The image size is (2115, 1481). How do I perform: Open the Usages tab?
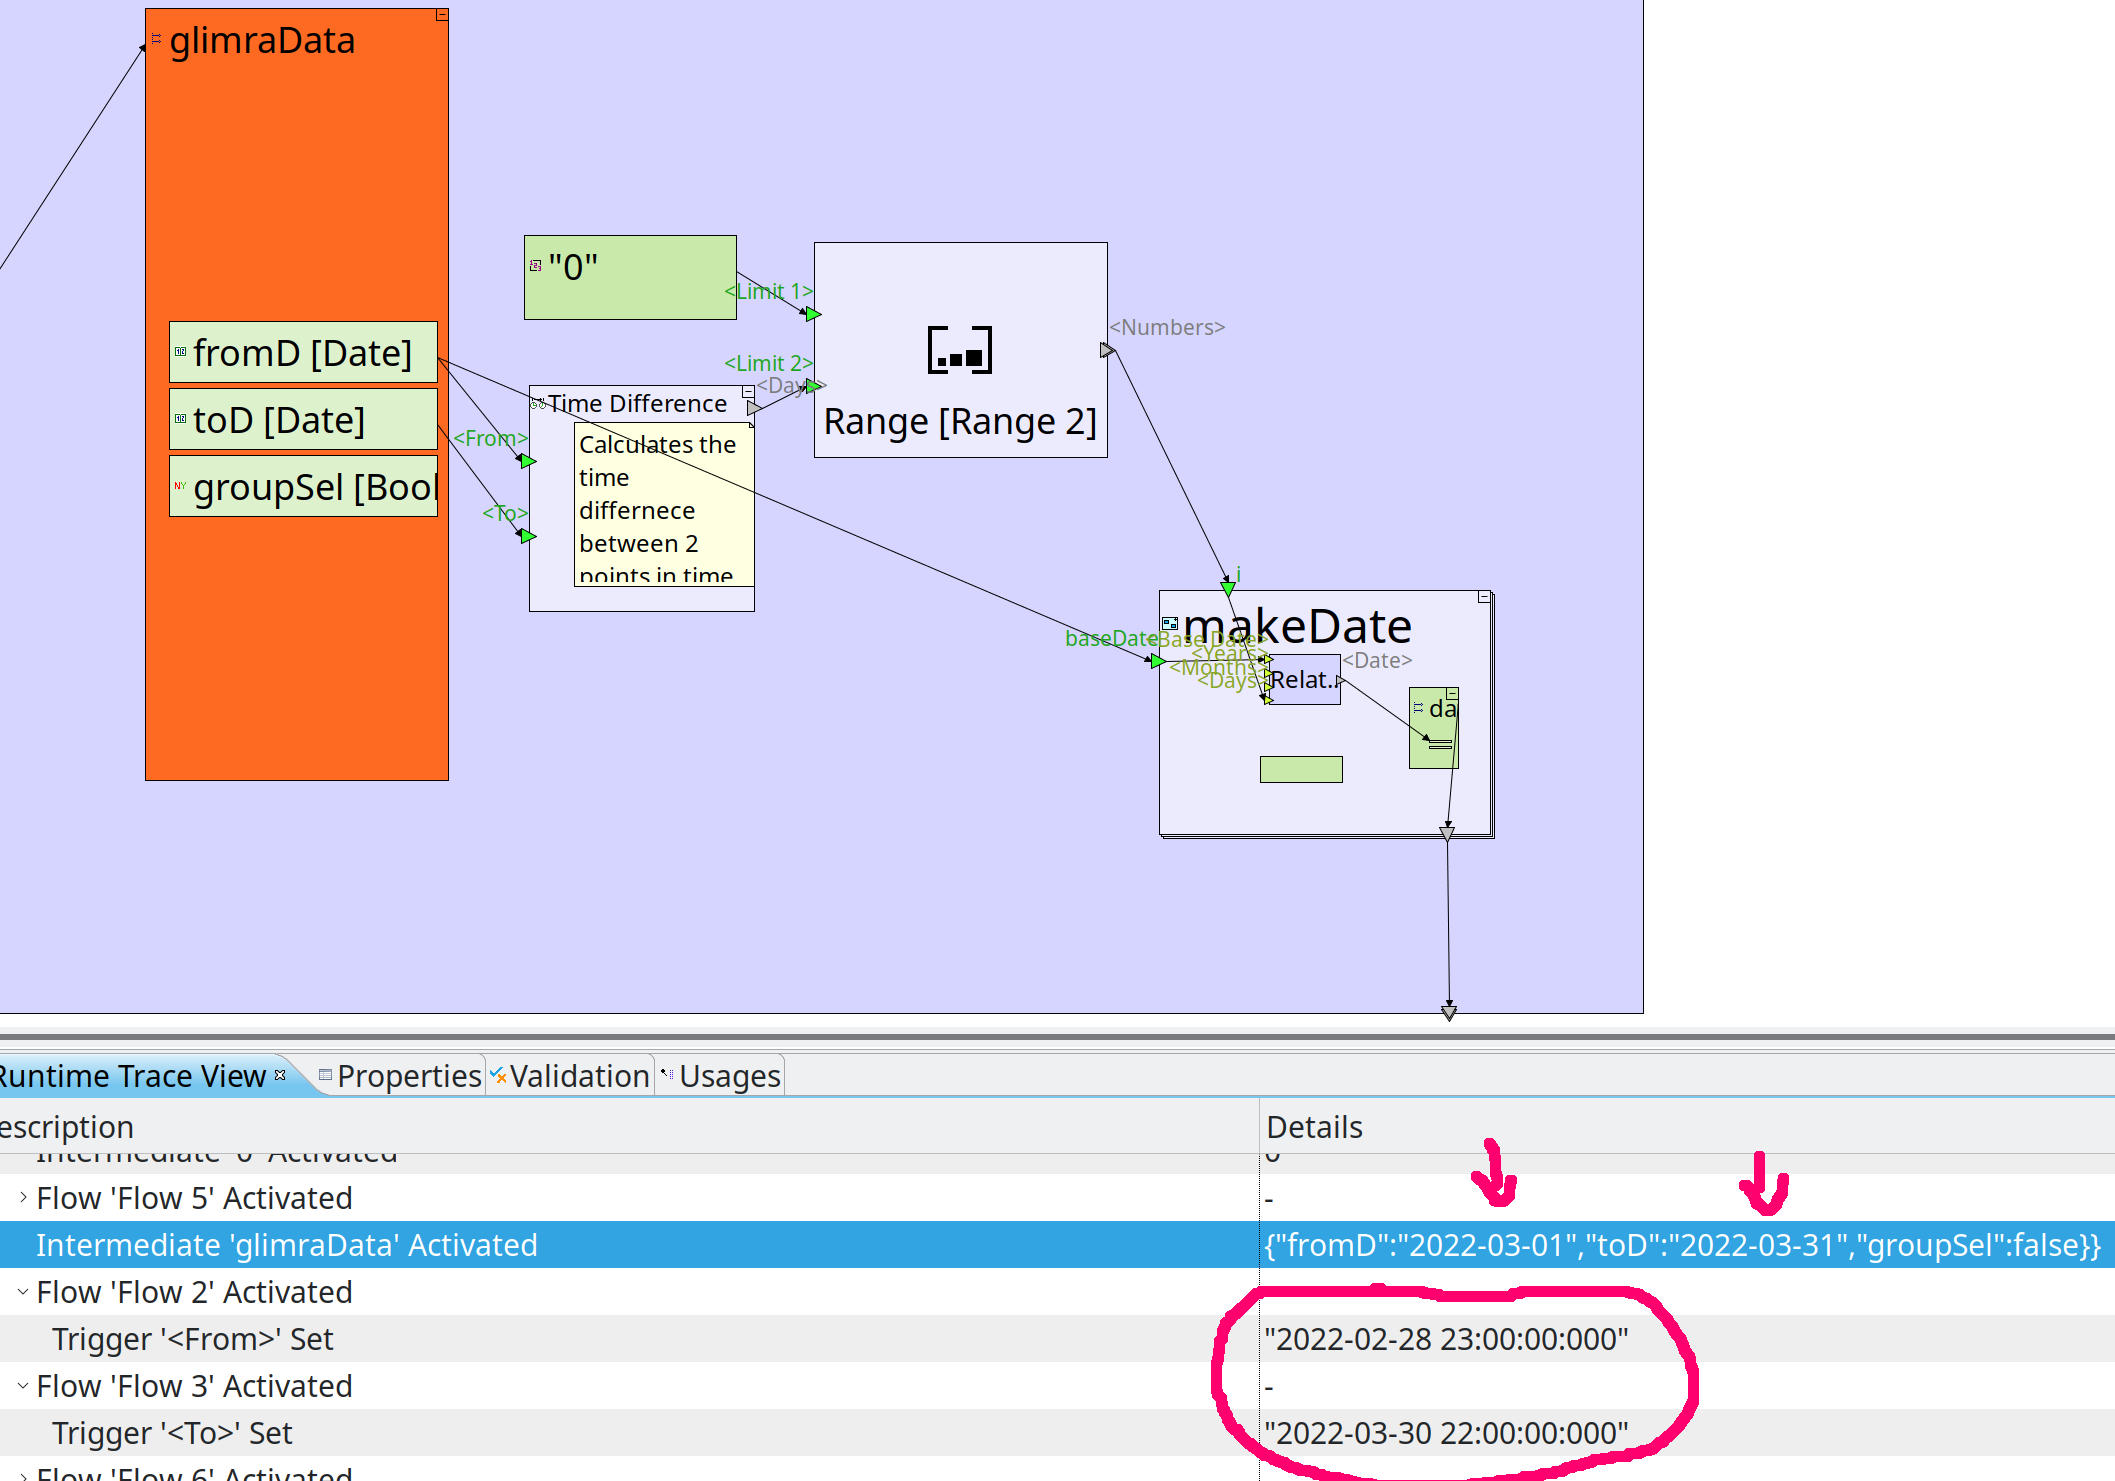721,1076
